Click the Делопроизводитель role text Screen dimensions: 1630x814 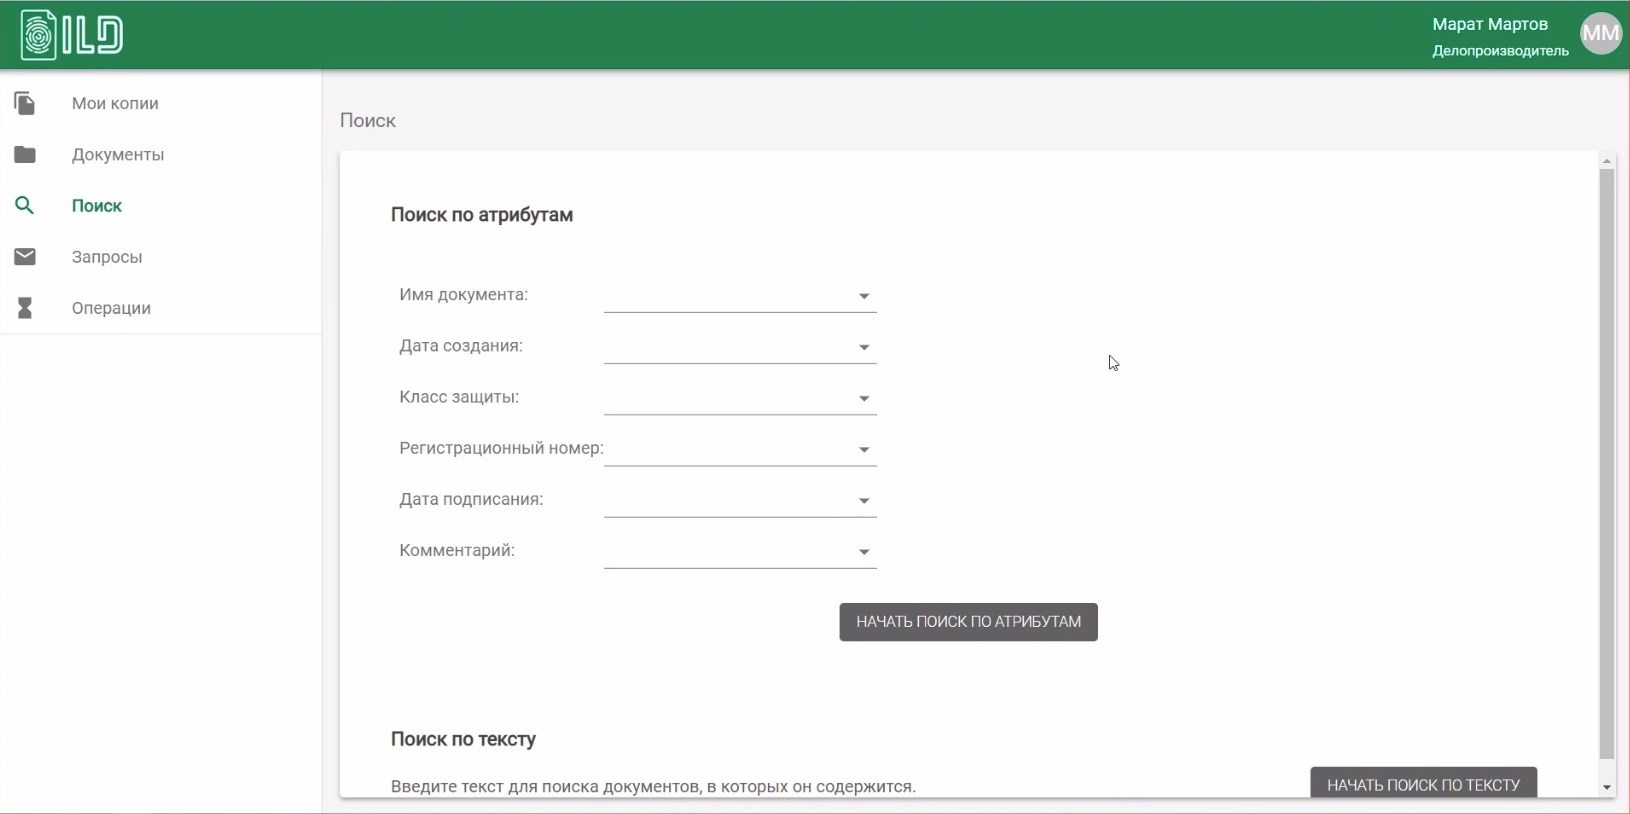tap(1500, 51)
